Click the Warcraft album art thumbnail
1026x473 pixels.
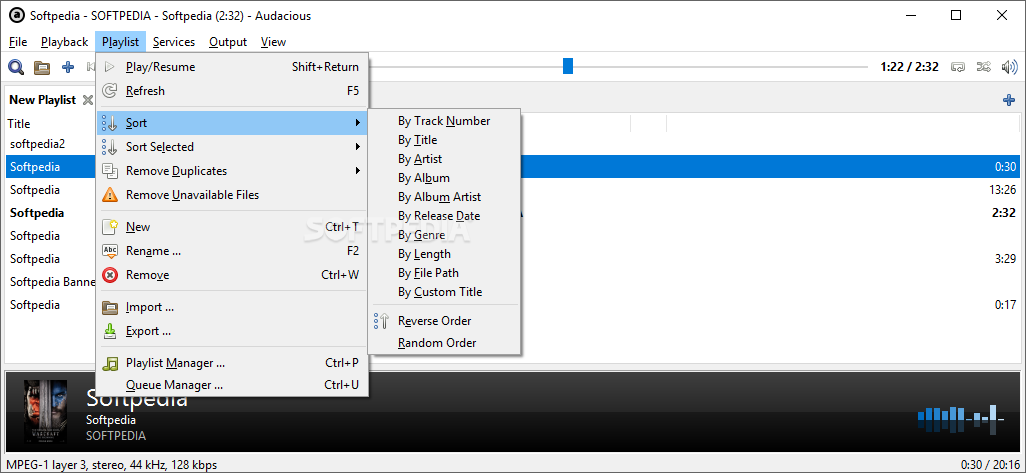[x=45, y=412]
